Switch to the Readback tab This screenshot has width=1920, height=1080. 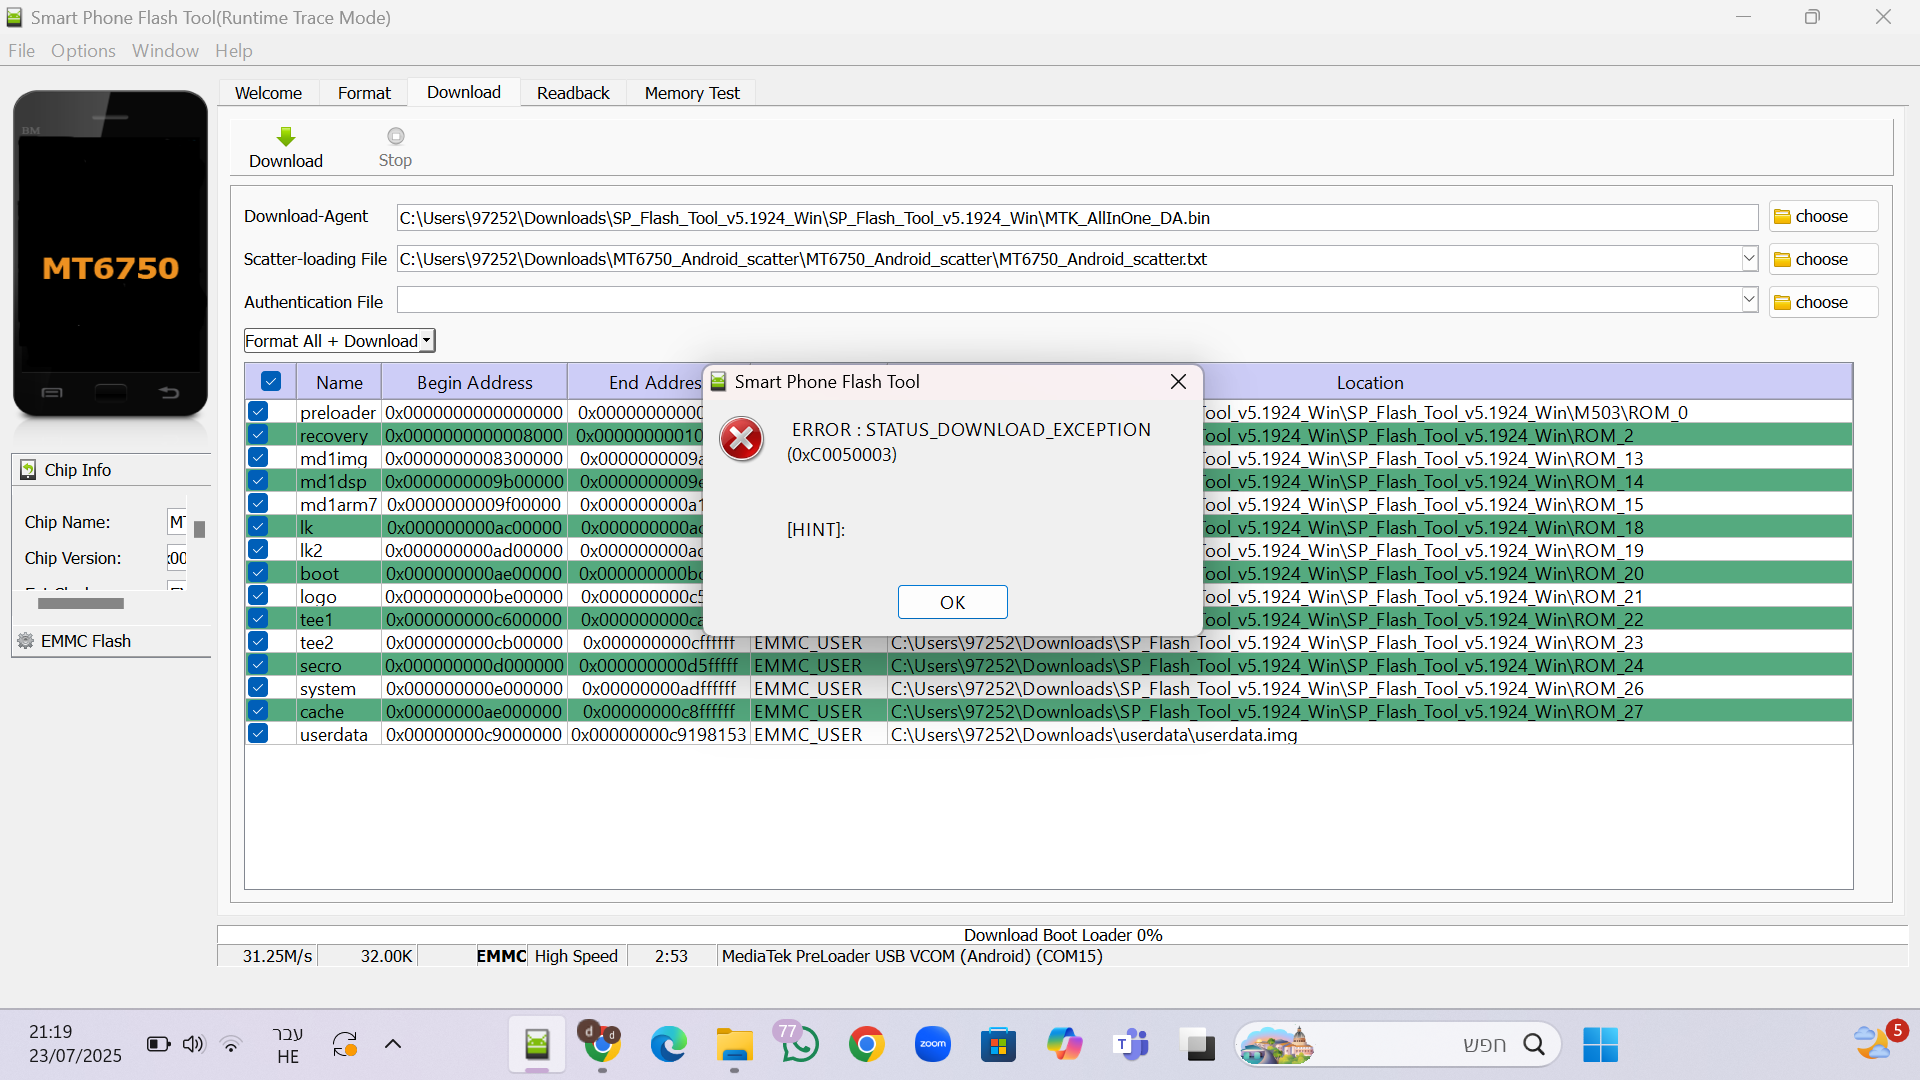click(x=573, y=93)
